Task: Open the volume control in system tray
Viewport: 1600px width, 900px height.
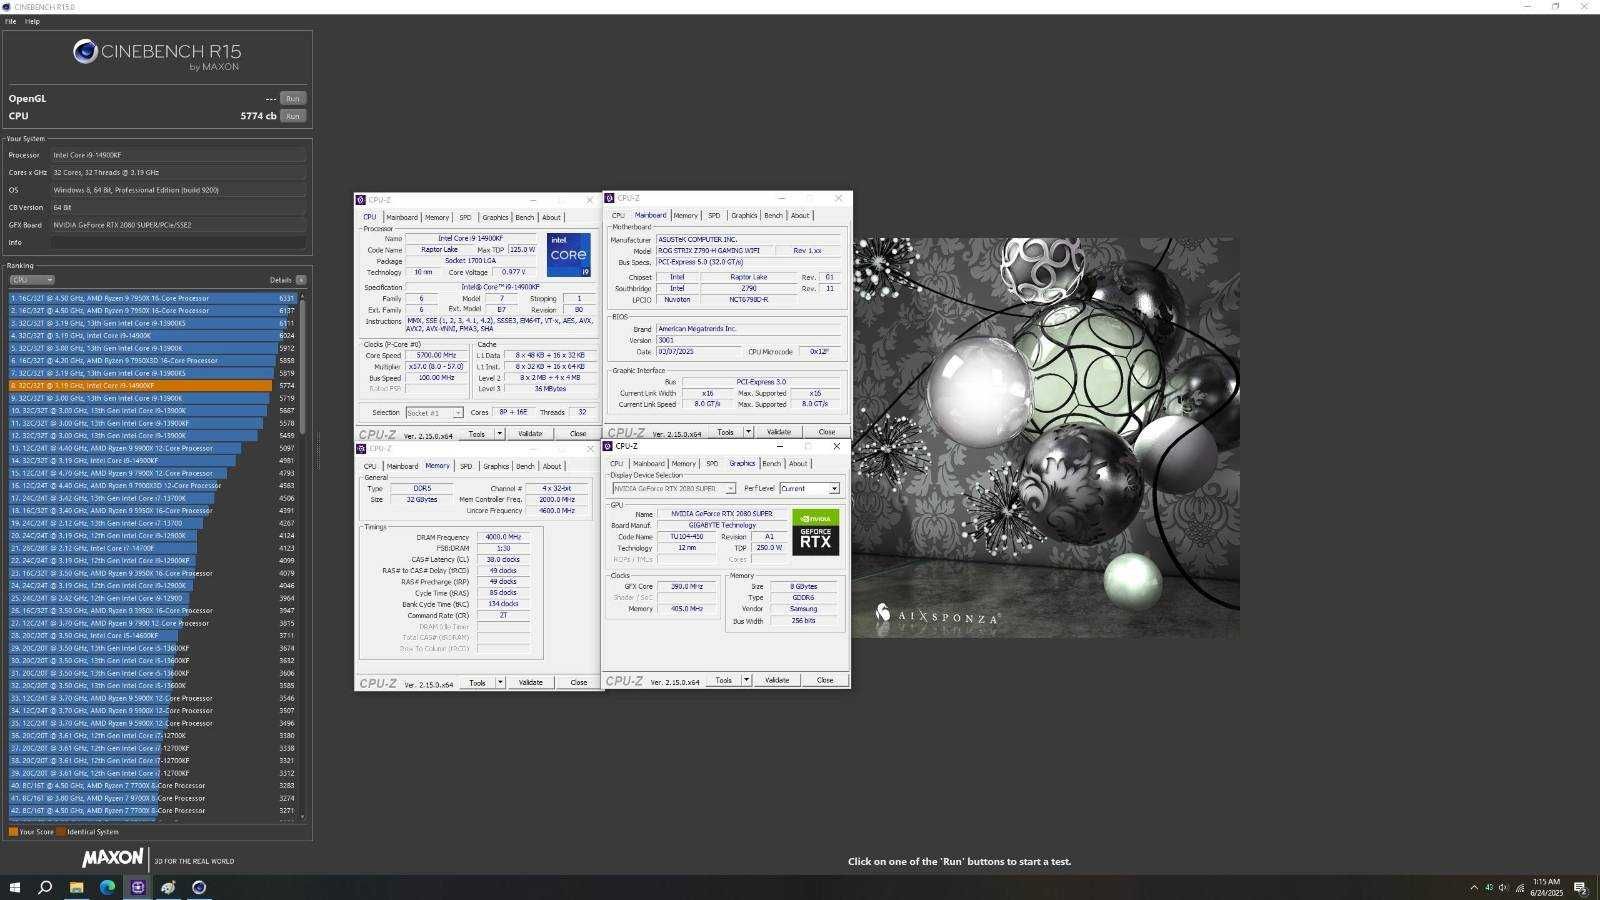Action: coord(1503,888)
